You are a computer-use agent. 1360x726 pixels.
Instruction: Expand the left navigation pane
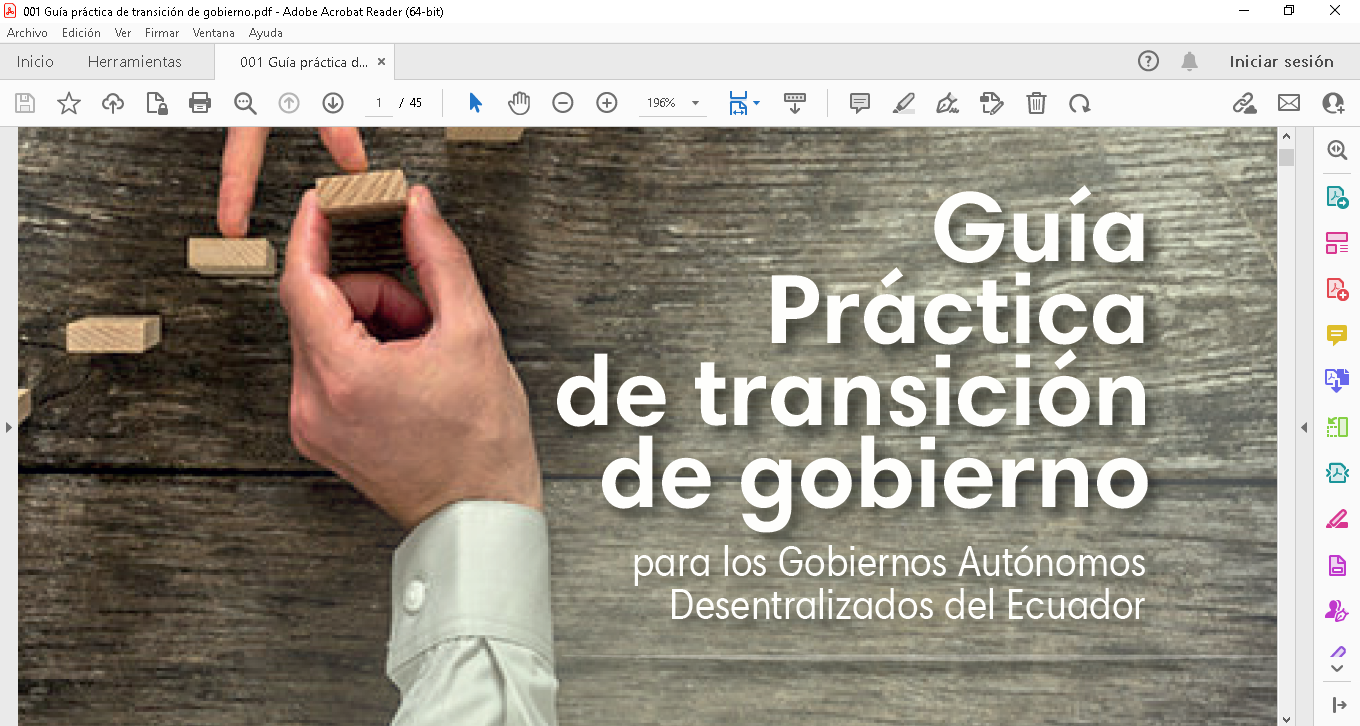8,427
